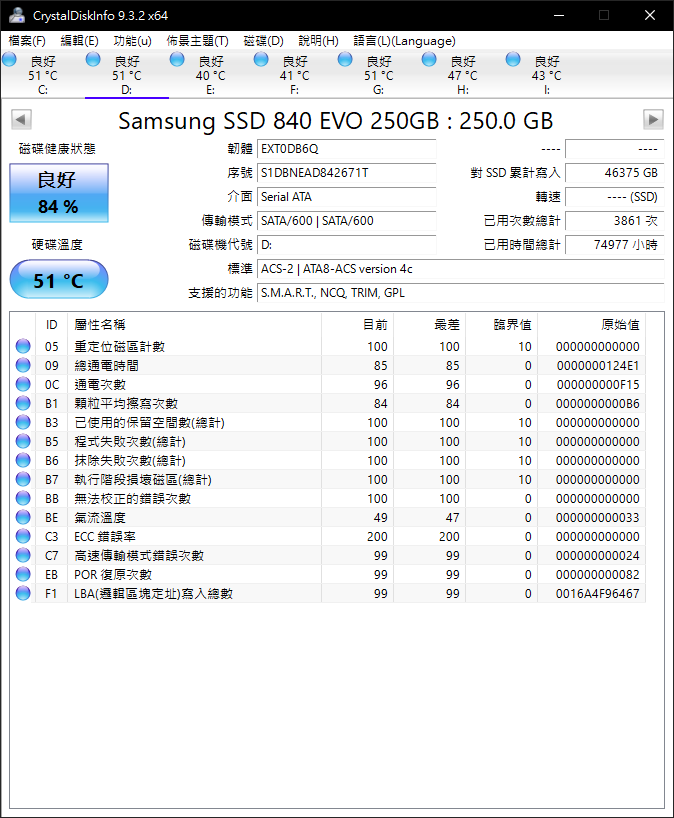The image size is (674, 818).
Task: Click status orb for drive H:
Action: (x=429, y=59)
